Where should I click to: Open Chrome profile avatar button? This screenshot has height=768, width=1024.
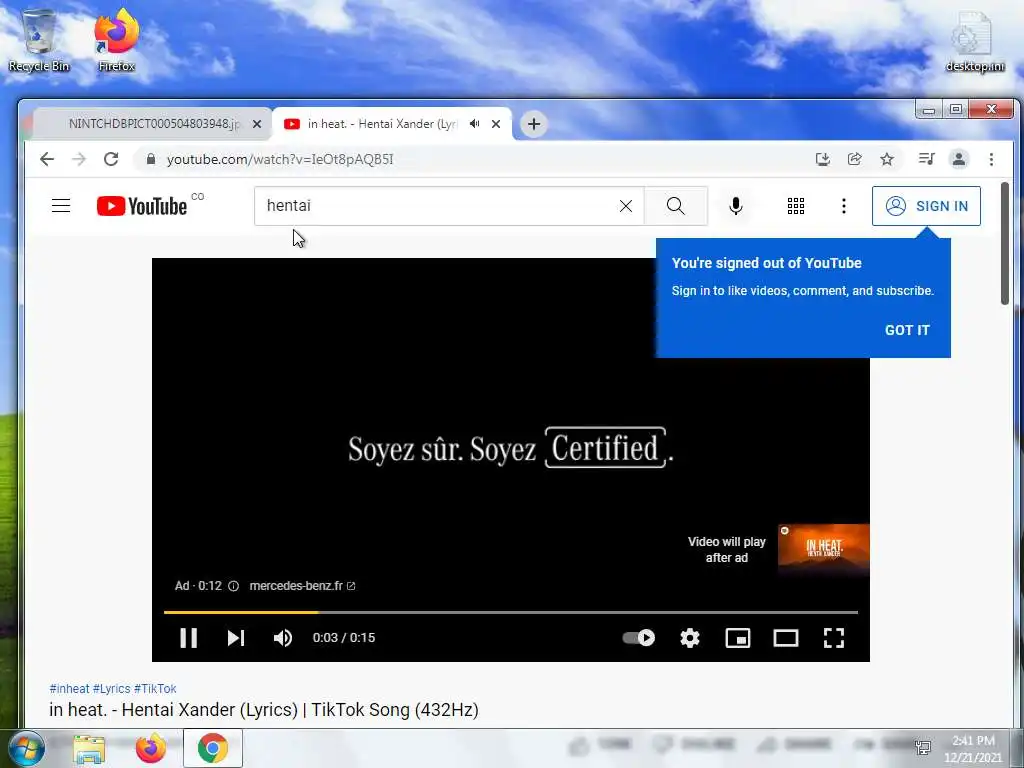point(959,159)
